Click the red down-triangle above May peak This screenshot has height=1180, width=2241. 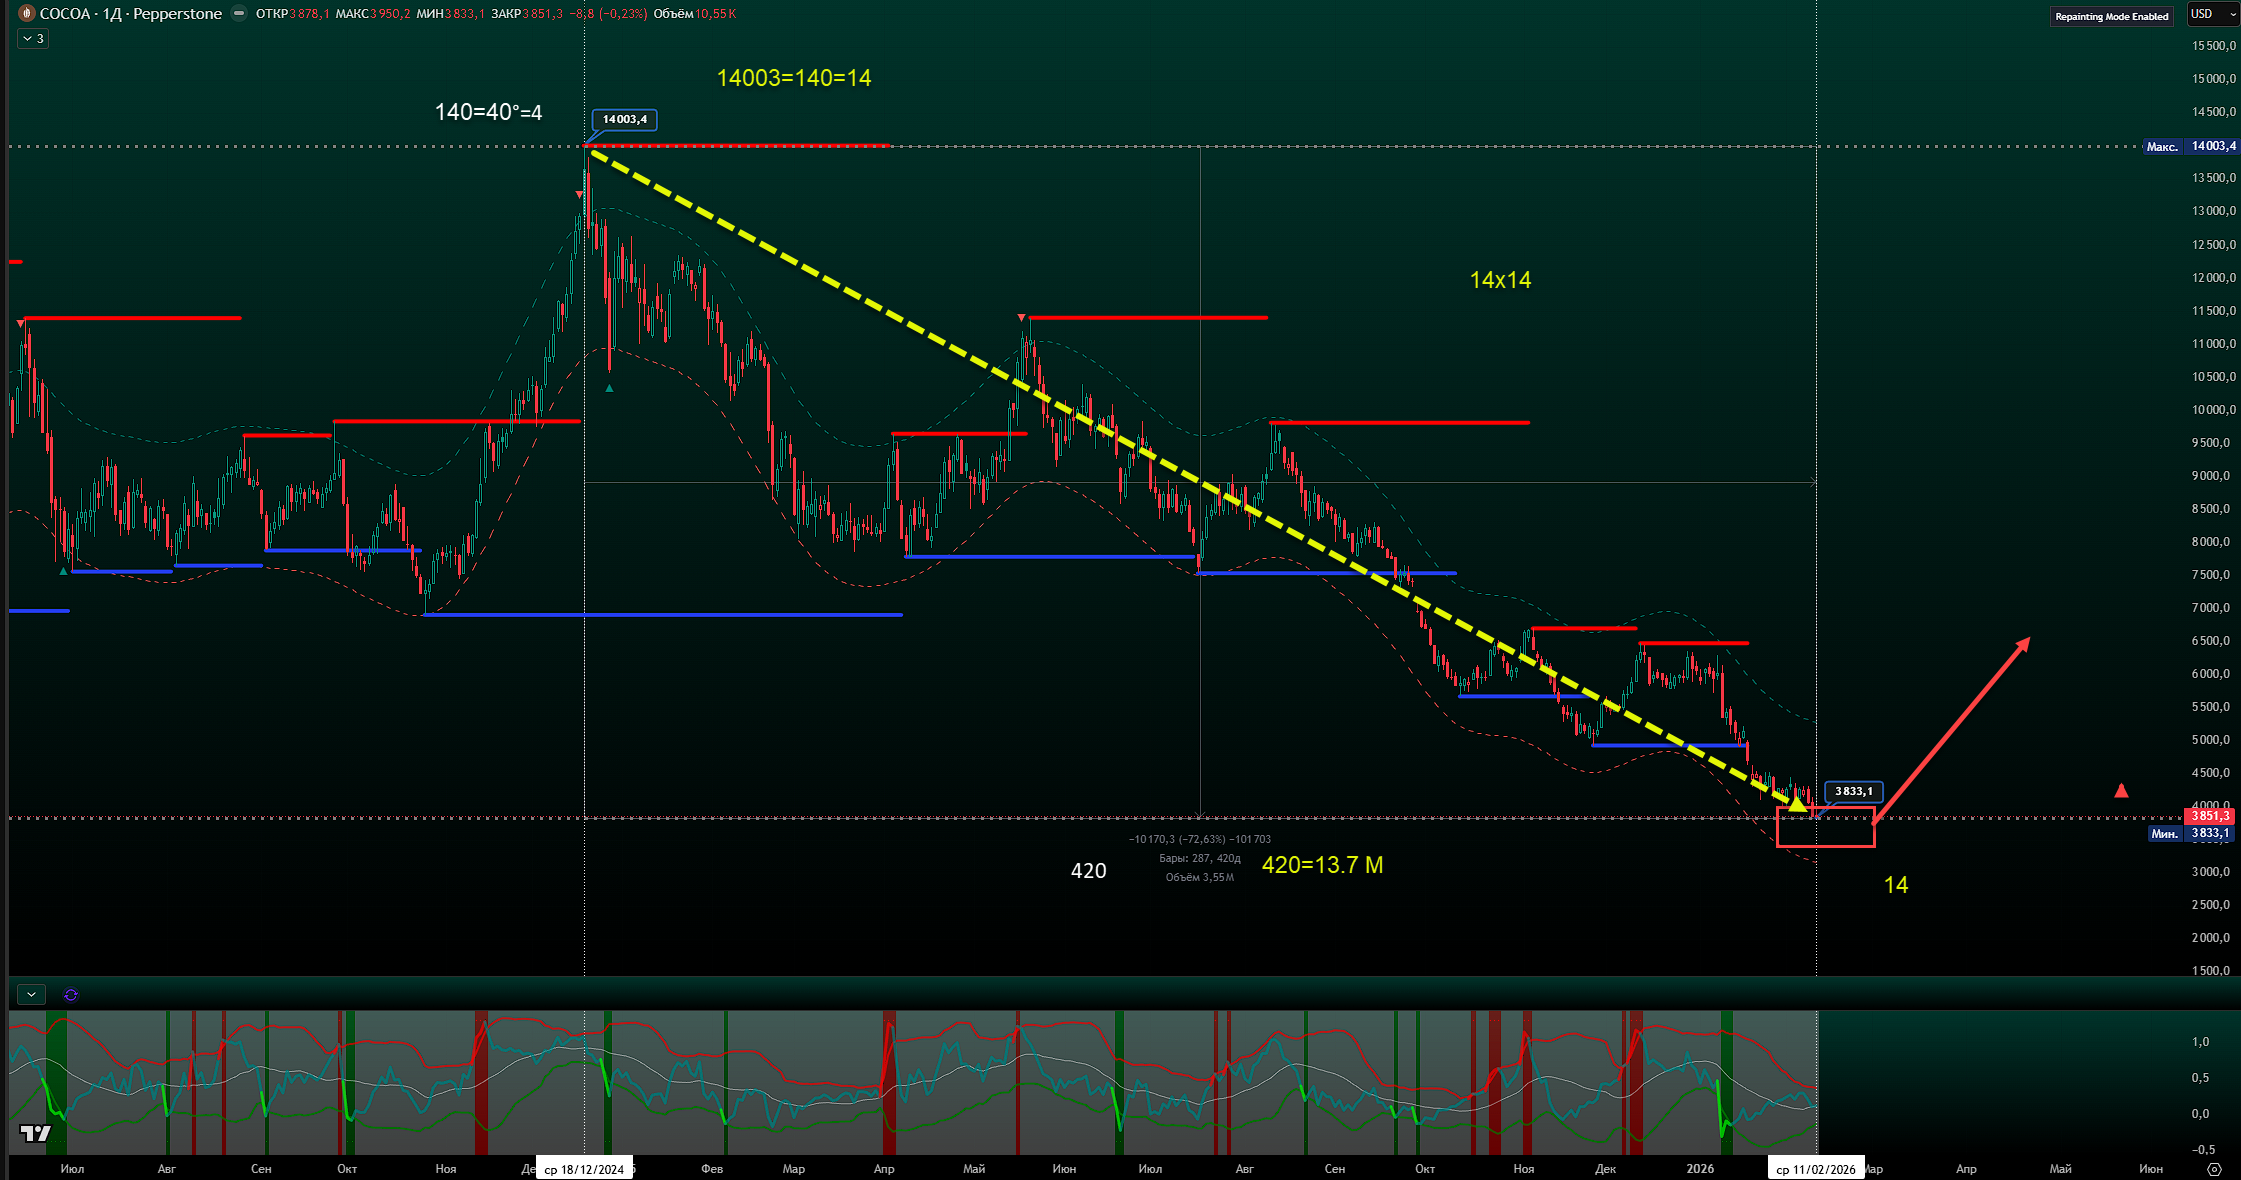(1022, 318)
